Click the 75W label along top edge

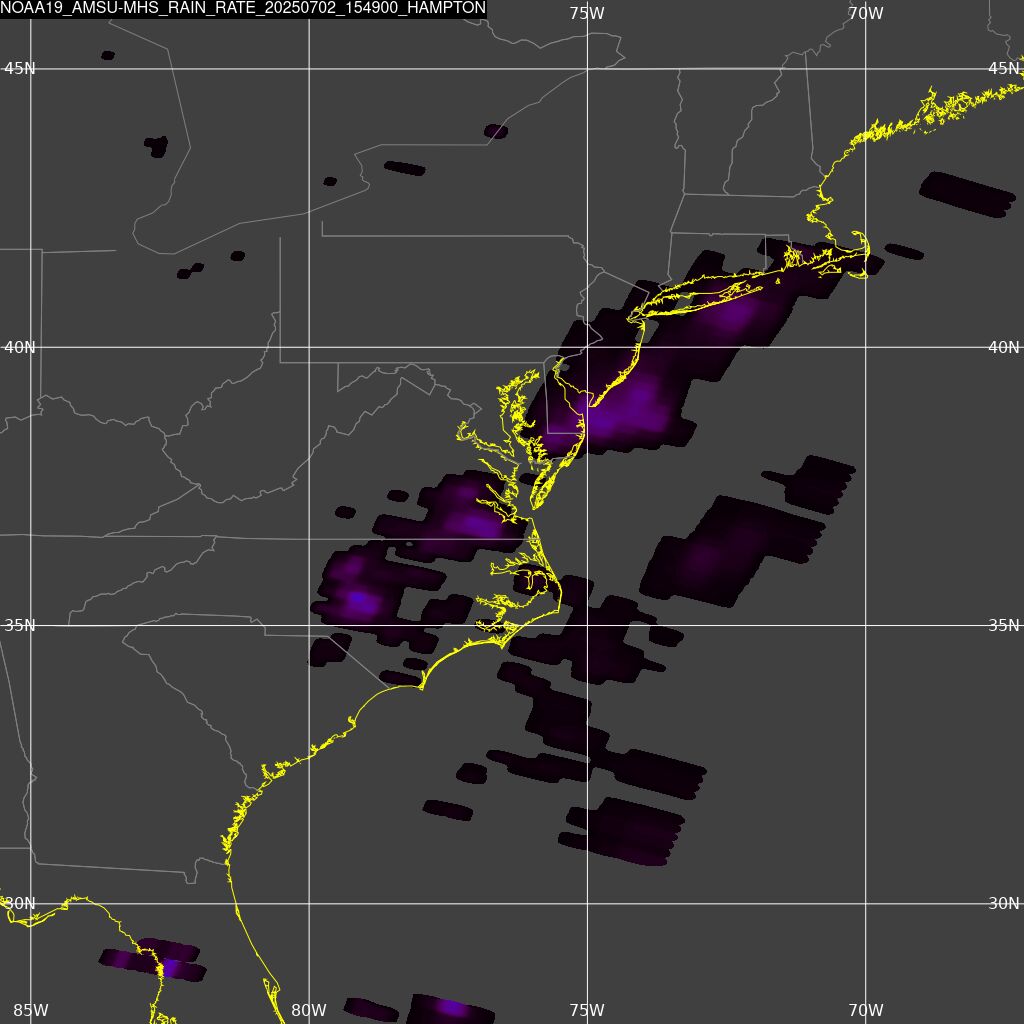587,13
